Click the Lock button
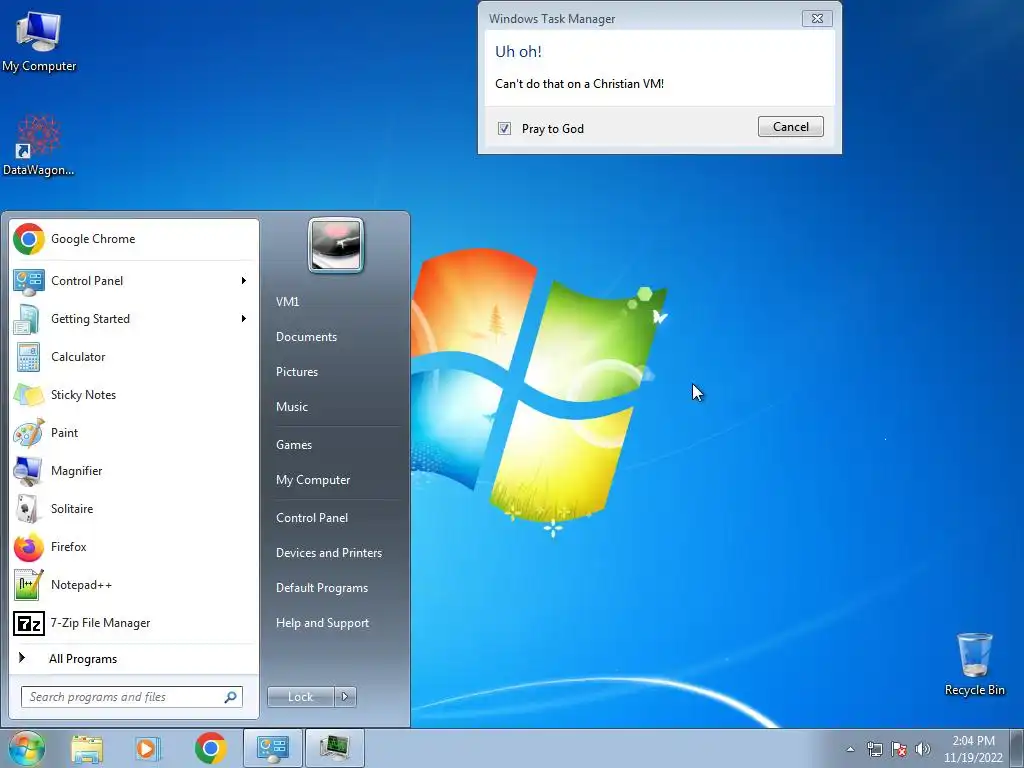The image size is (1024, 768). (x=300, y=697)
